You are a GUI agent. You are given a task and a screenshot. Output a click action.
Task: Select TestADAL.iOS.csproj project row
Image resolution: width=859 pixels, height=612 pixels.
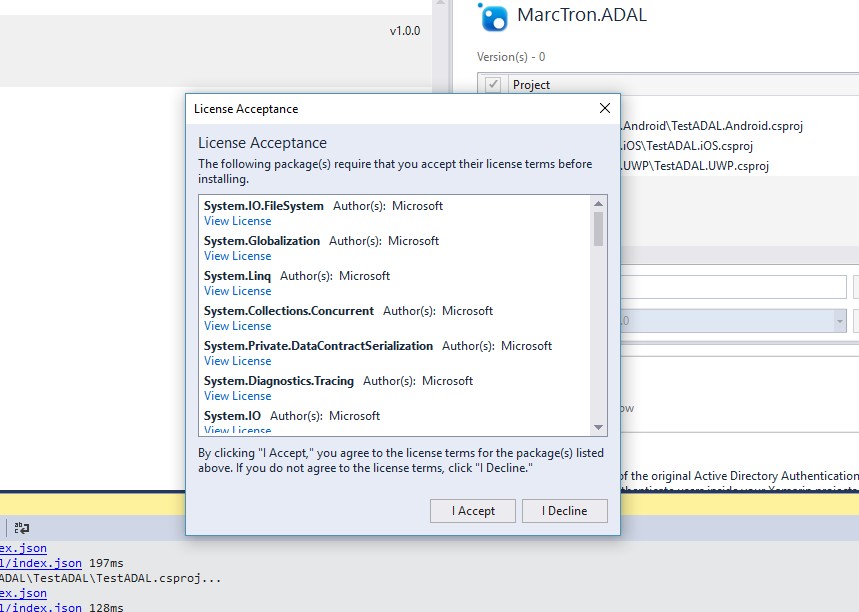(687, 146)
